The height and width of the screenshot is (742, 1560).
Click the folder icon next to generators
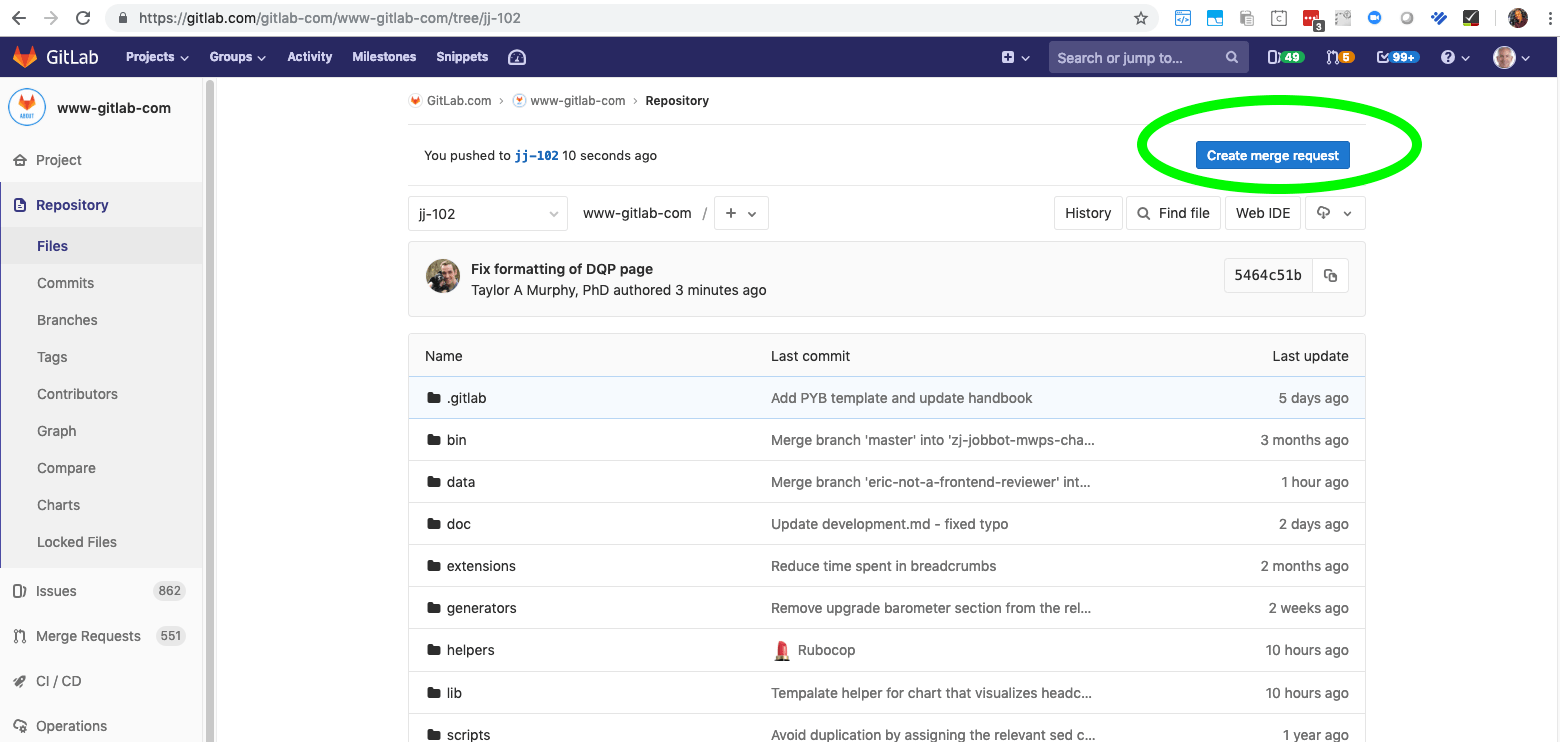tap(433, 608)
